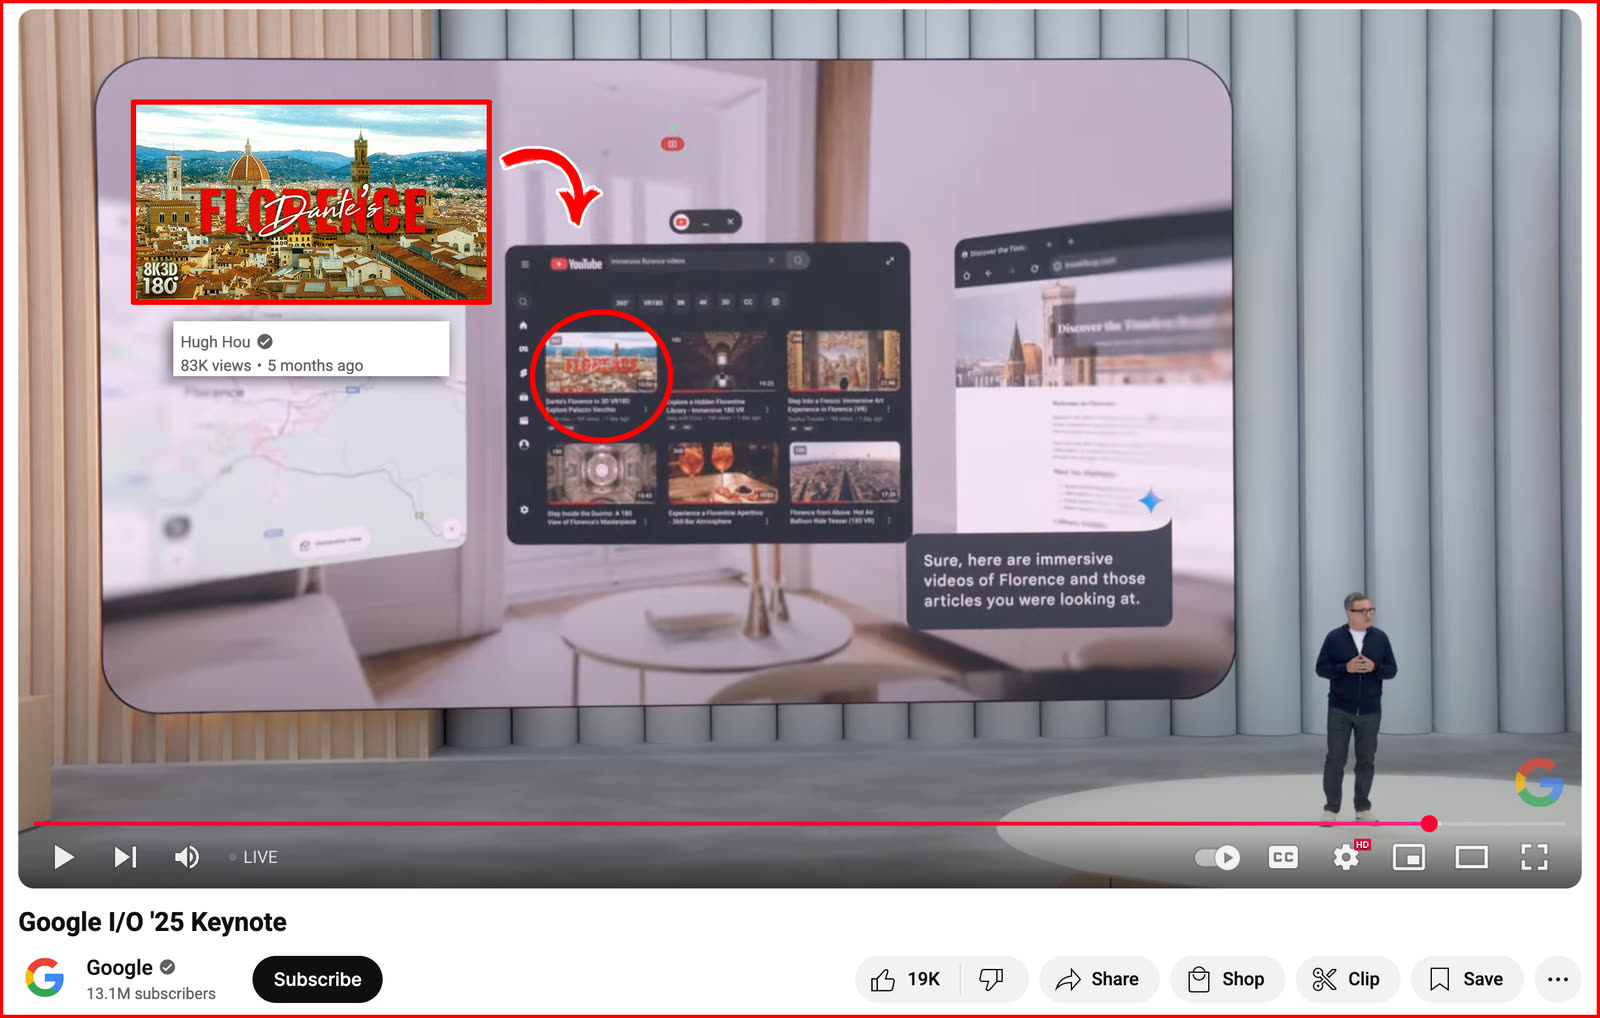Create a Clip of this video
Viewport: 1600px width, 1018px height.
pyautogui.click(x=1347, y=979)
